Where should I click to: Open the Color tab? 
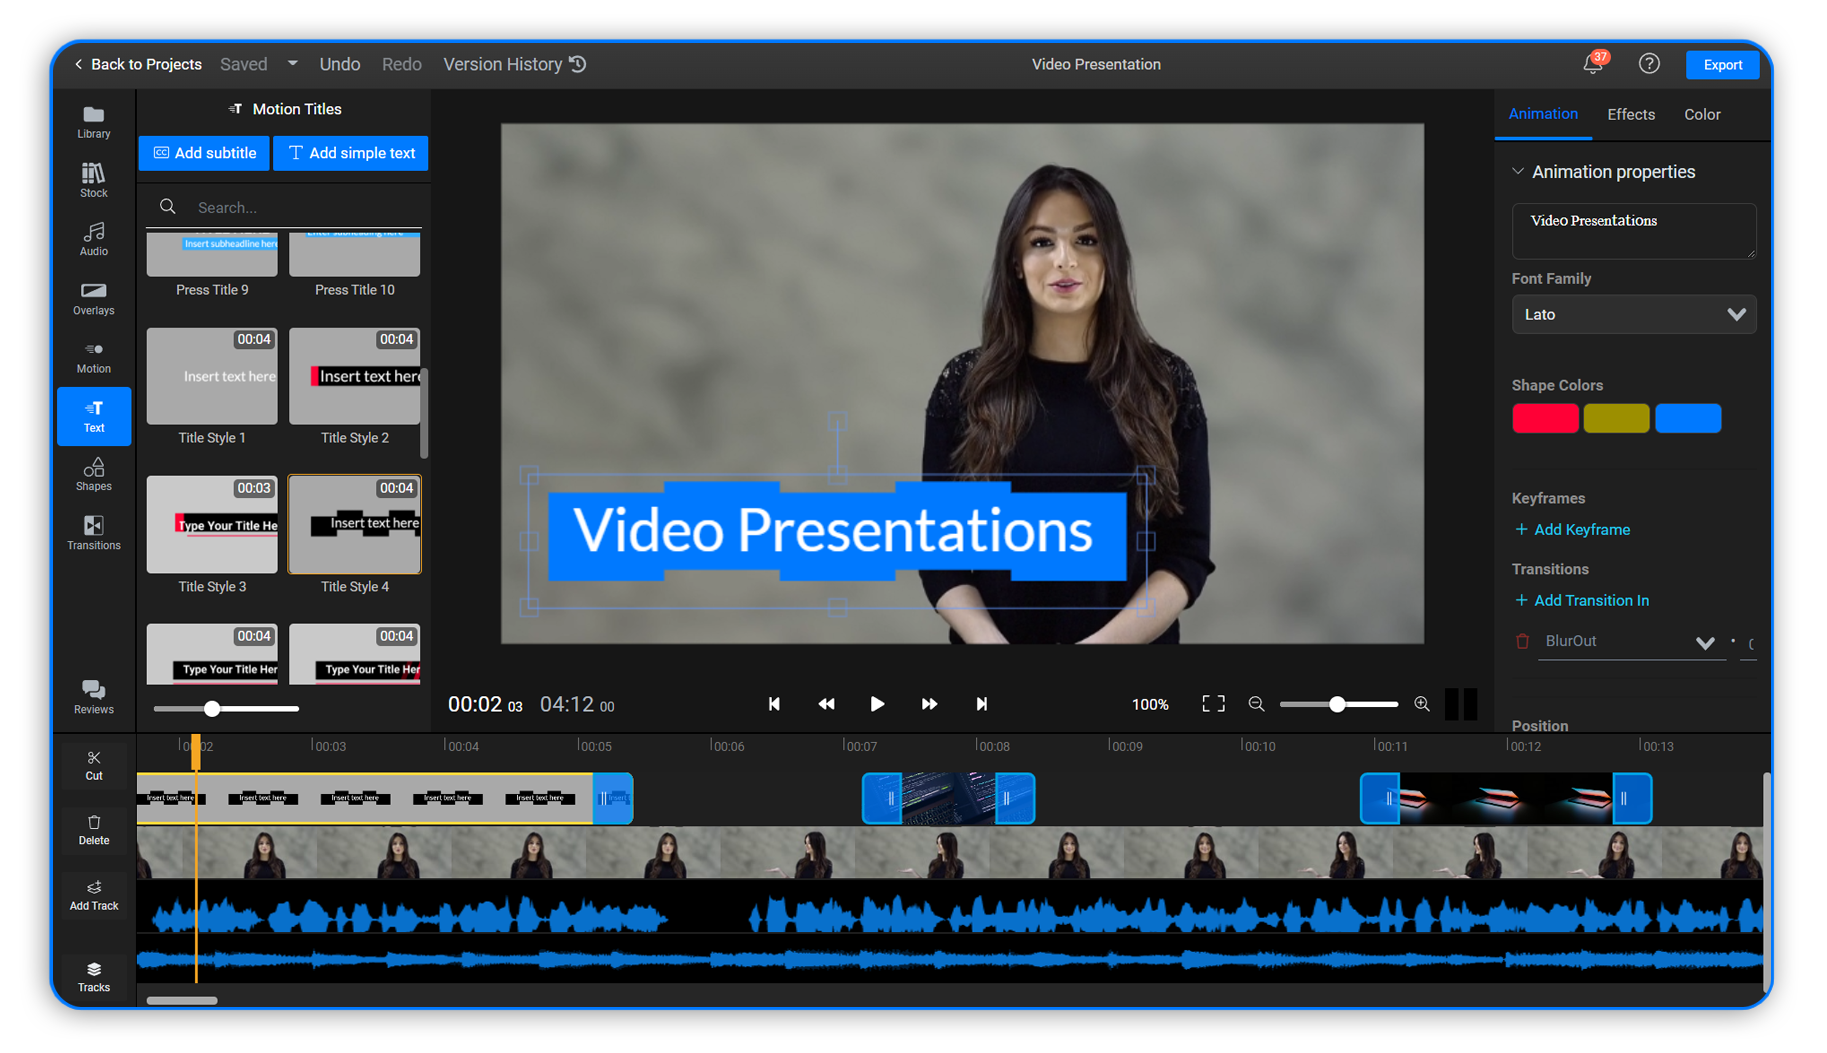tap(1702, 114)
